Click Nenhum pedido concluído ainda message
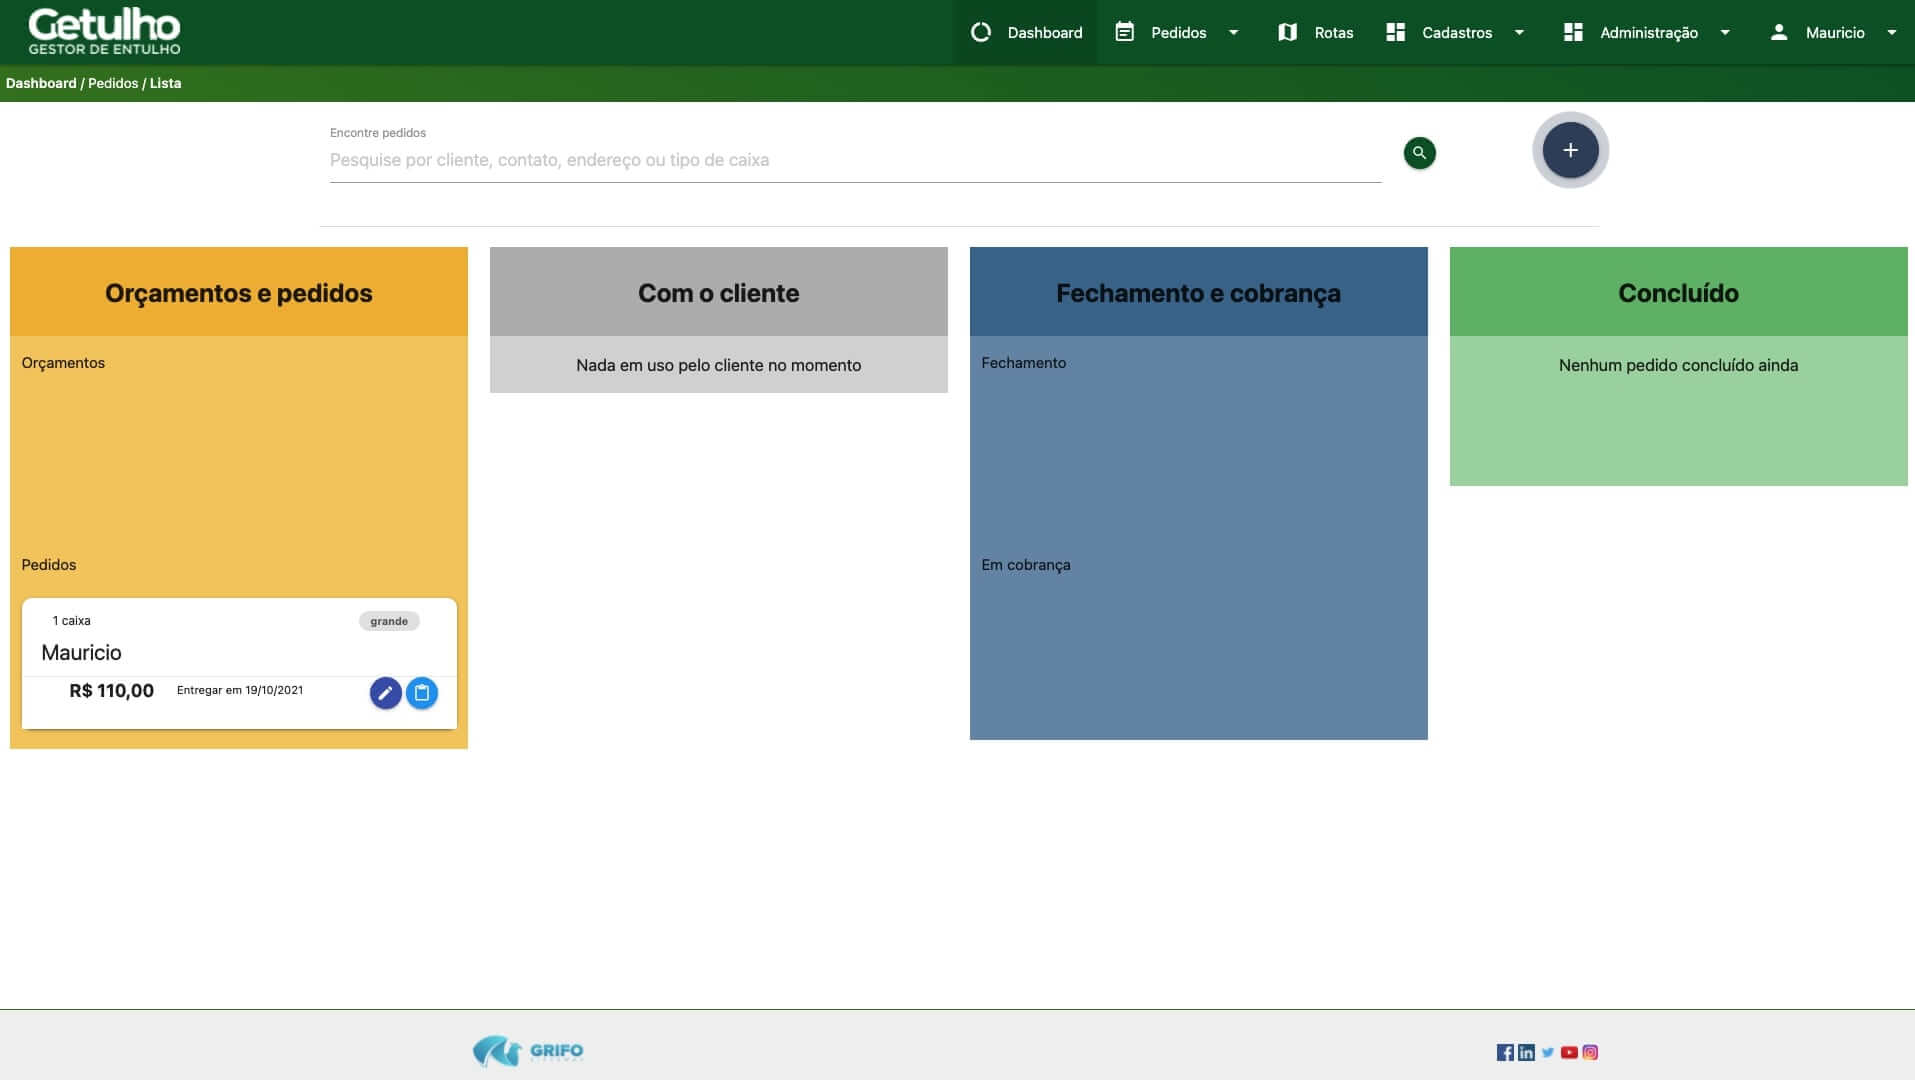 [x=1678, y=365]
